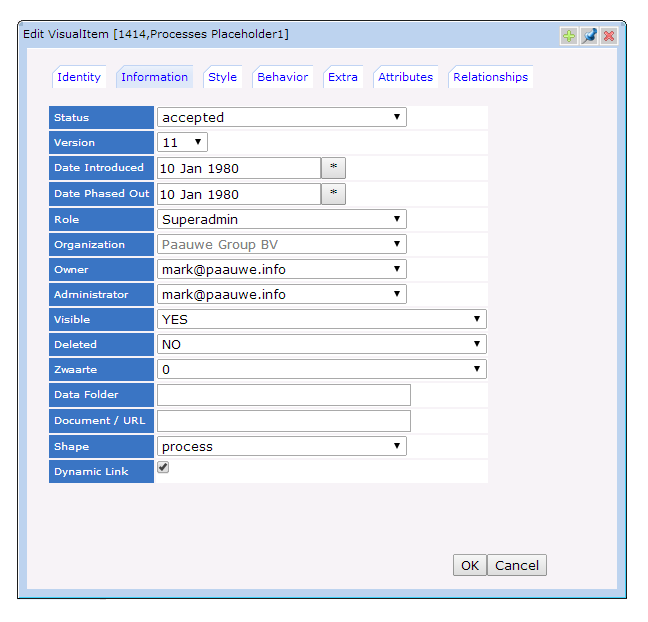The image size is (648, 622).
Task: Open the Relationships tab
Action: pyautogui.click(x=490, y=77)
